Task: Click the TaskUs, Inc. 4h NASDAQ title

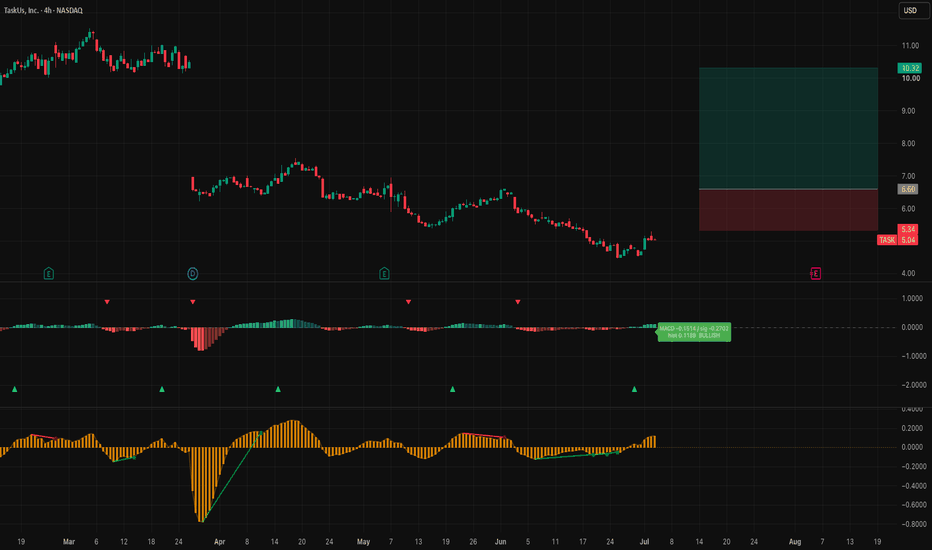Action: [43, 10]
